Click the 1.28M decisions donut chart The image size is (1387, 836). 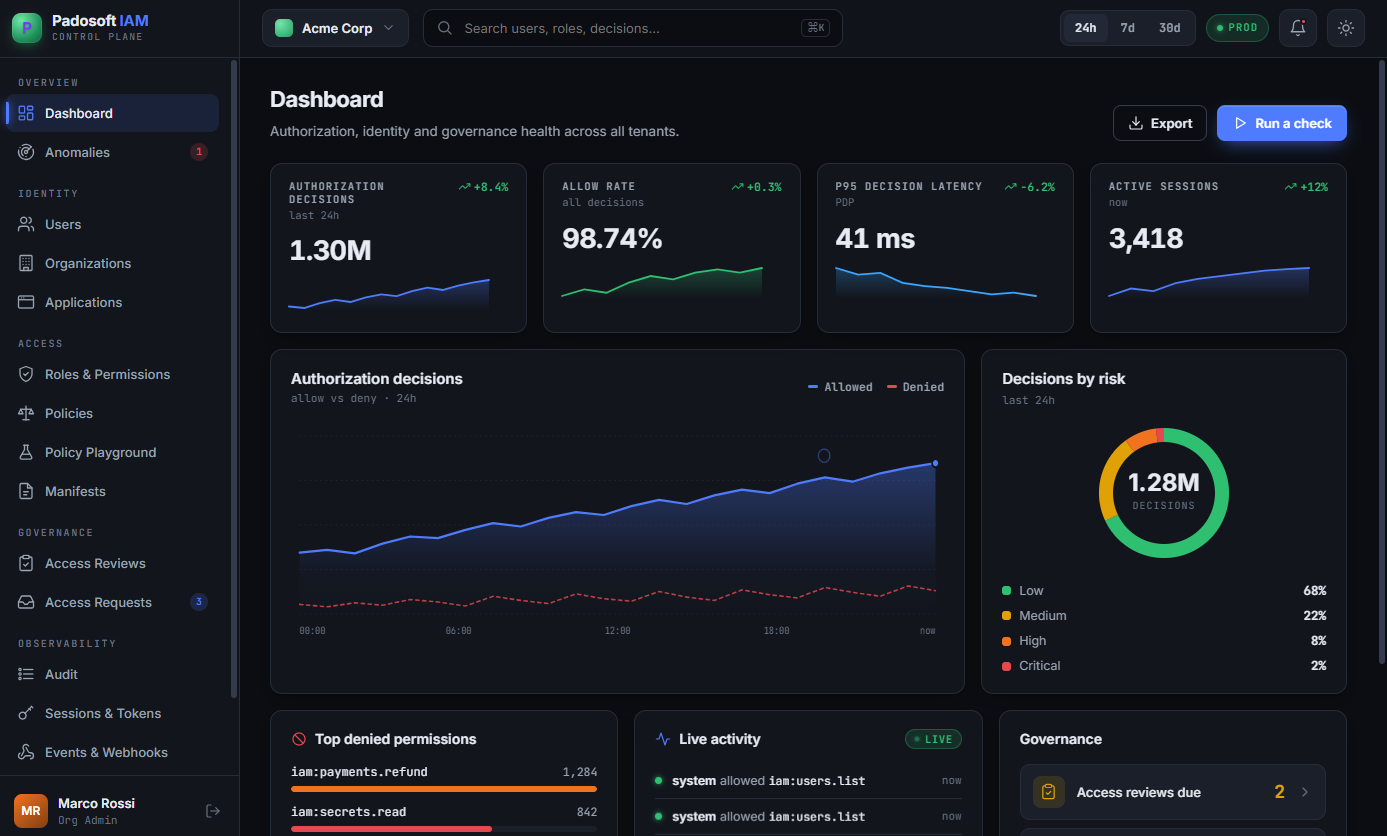(1164, 493)
